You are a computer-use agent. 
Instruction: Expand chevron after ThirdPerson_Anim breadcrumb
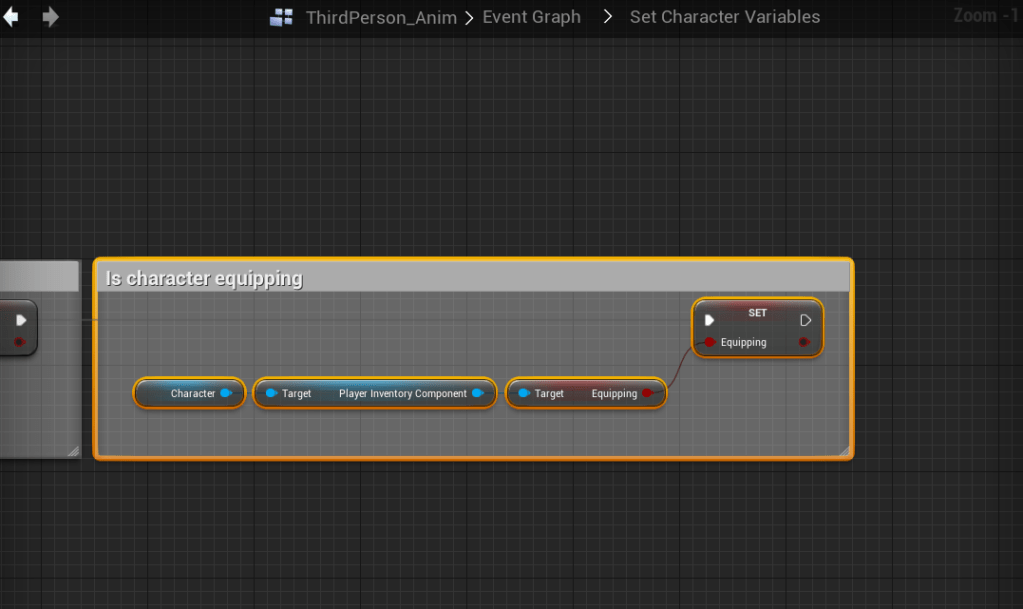point(469,17)
